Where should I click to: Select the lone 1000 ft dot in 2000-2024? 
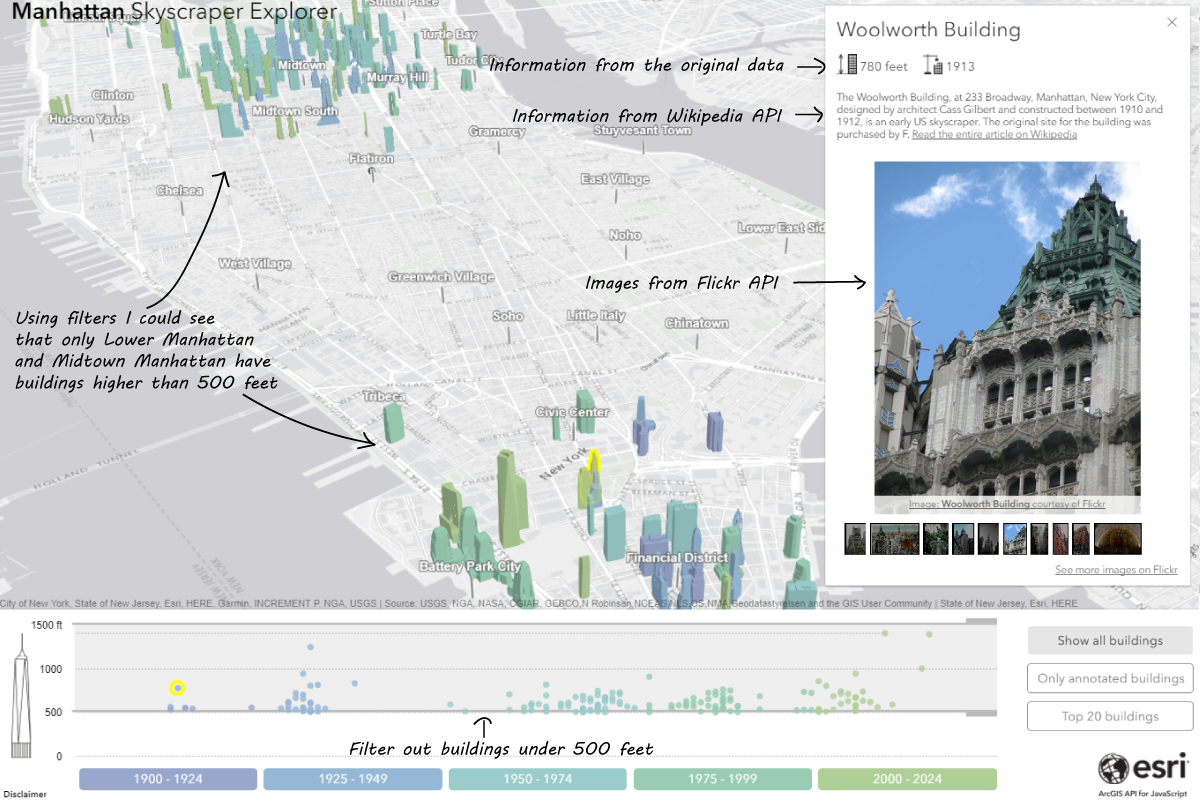pos(921,668)
